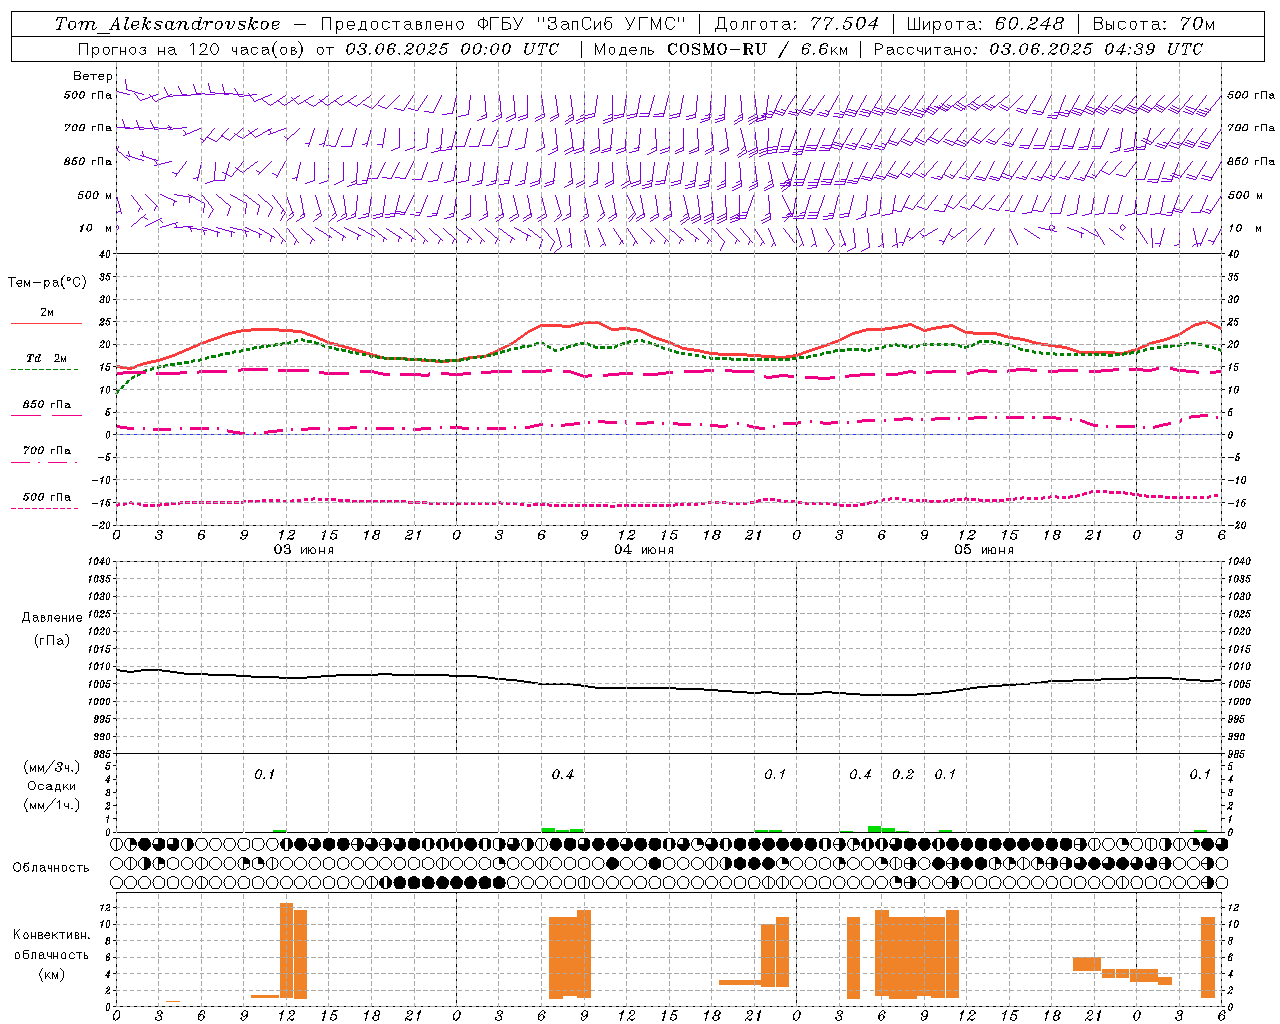Click the 'Осадки' precipitation label
This screenshot has width=1280, height=1024.
(52, 787)
